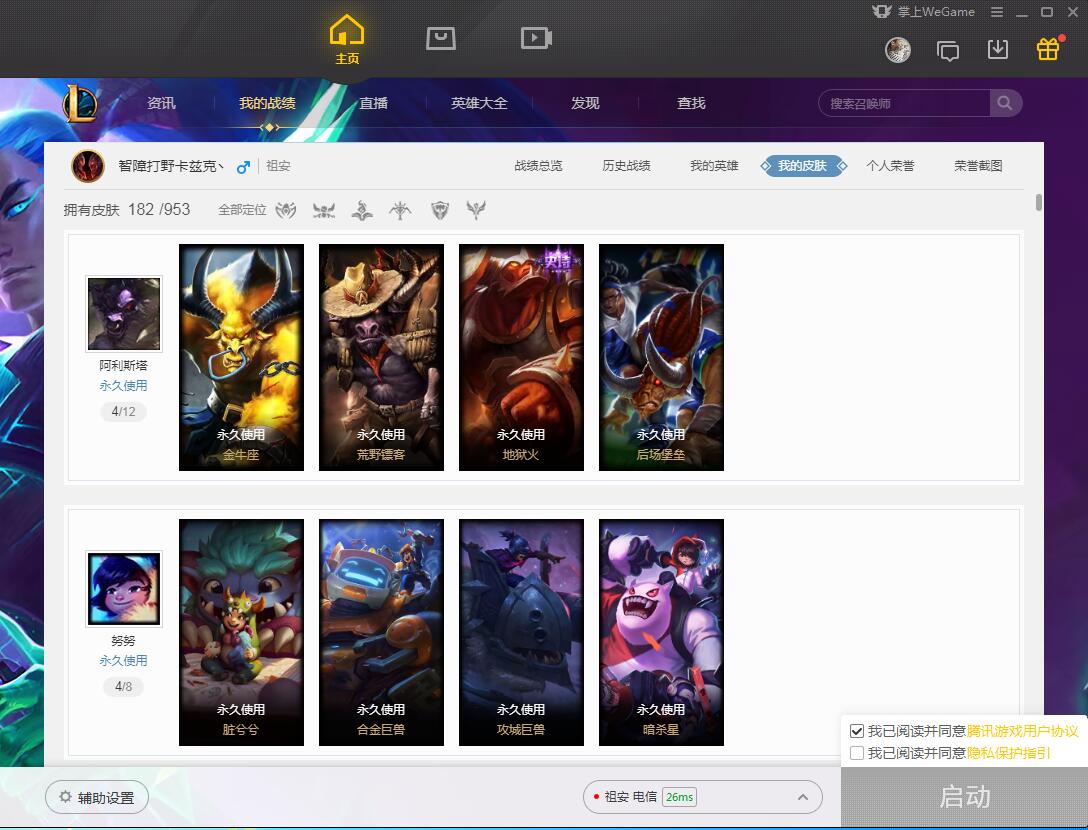Image resolution: width=1088 pixels, height=830 pixels.
Task: Click the 4/12 skin count badge
Action: [124, 412]
